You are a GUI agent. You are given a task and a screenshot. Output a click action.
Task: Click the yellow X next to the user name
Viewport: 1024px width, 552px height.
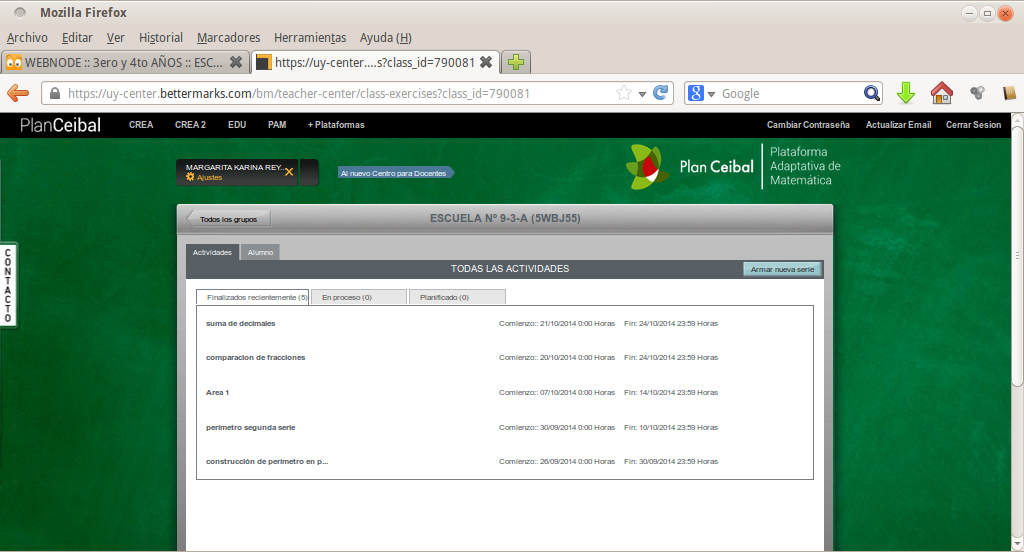click(x=289, y=172)
